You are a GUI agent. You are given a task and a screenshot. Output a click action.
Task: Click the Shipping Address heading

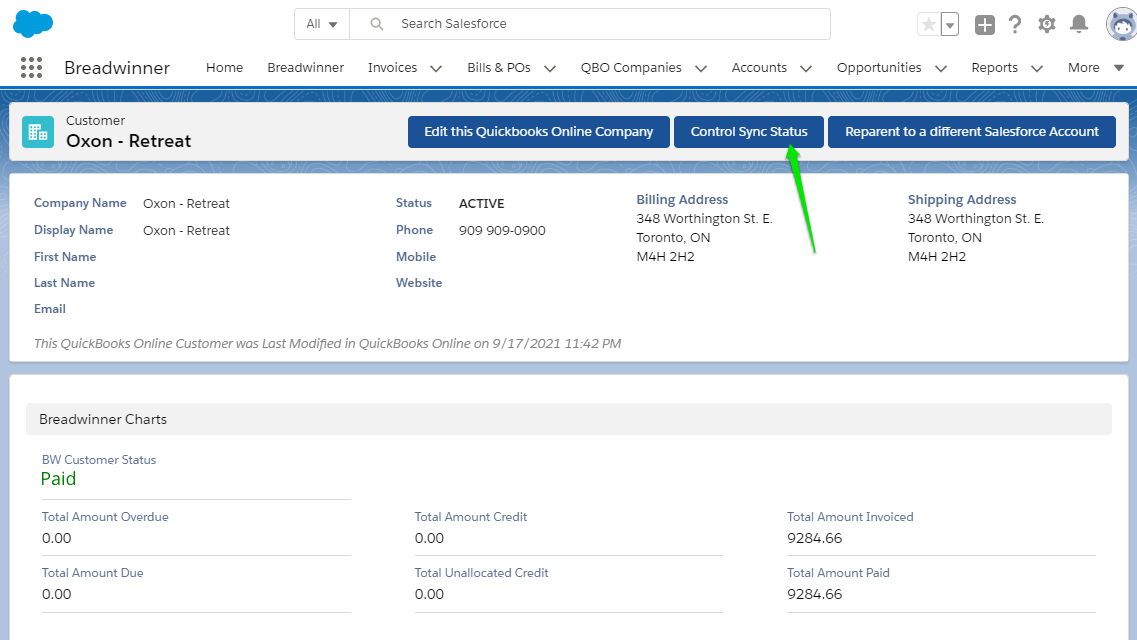tap(962, 199)
